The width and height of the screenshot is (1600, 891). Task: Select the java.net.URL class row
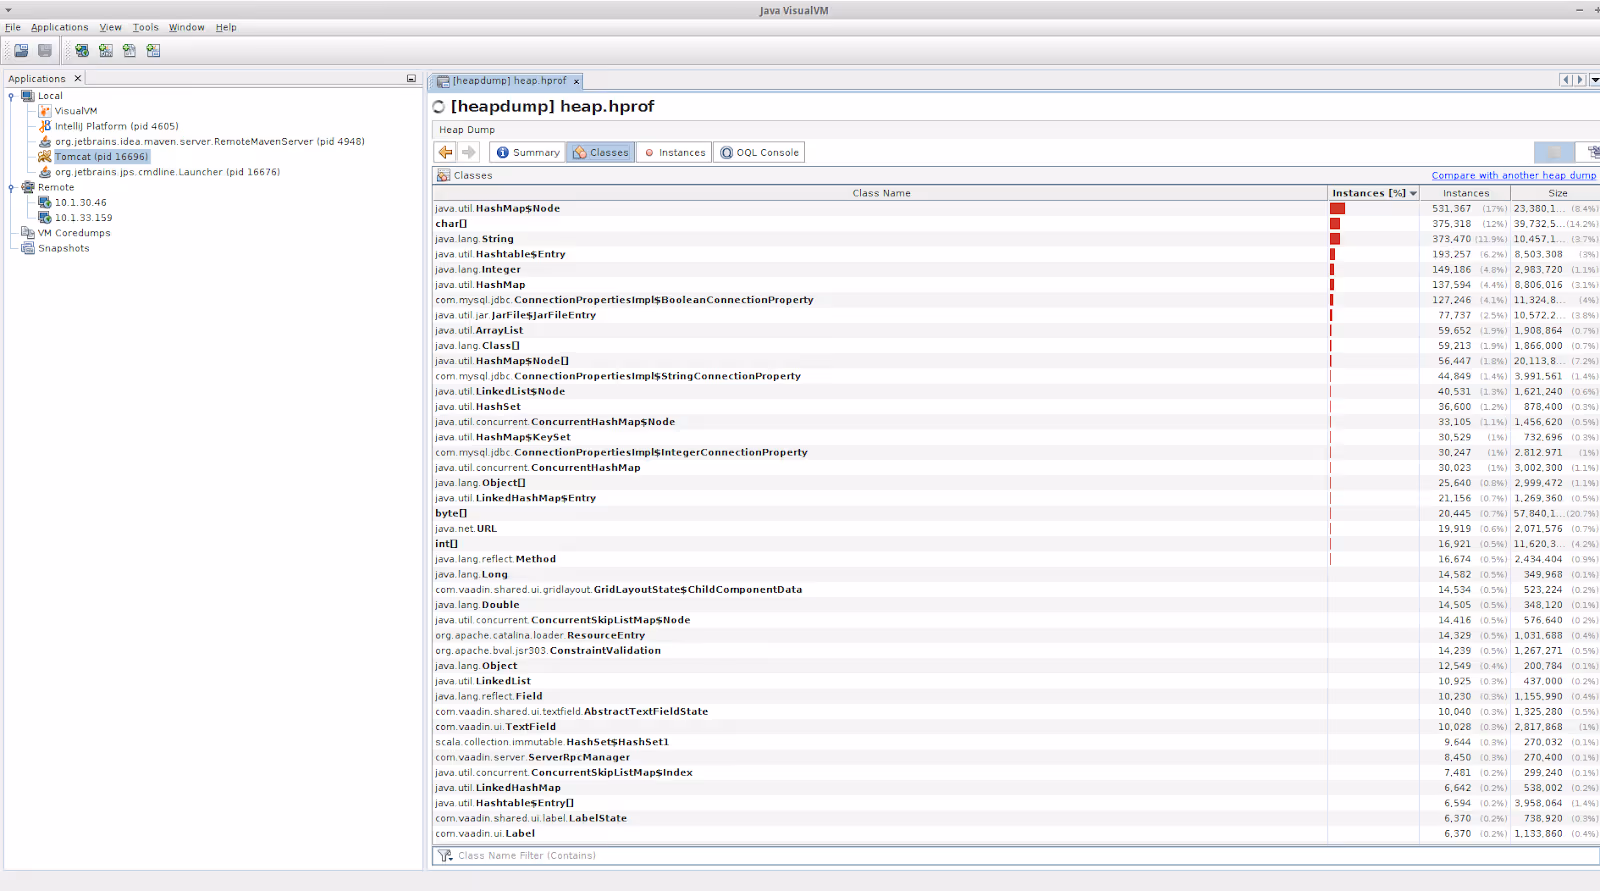click(x=1016, y=528)
